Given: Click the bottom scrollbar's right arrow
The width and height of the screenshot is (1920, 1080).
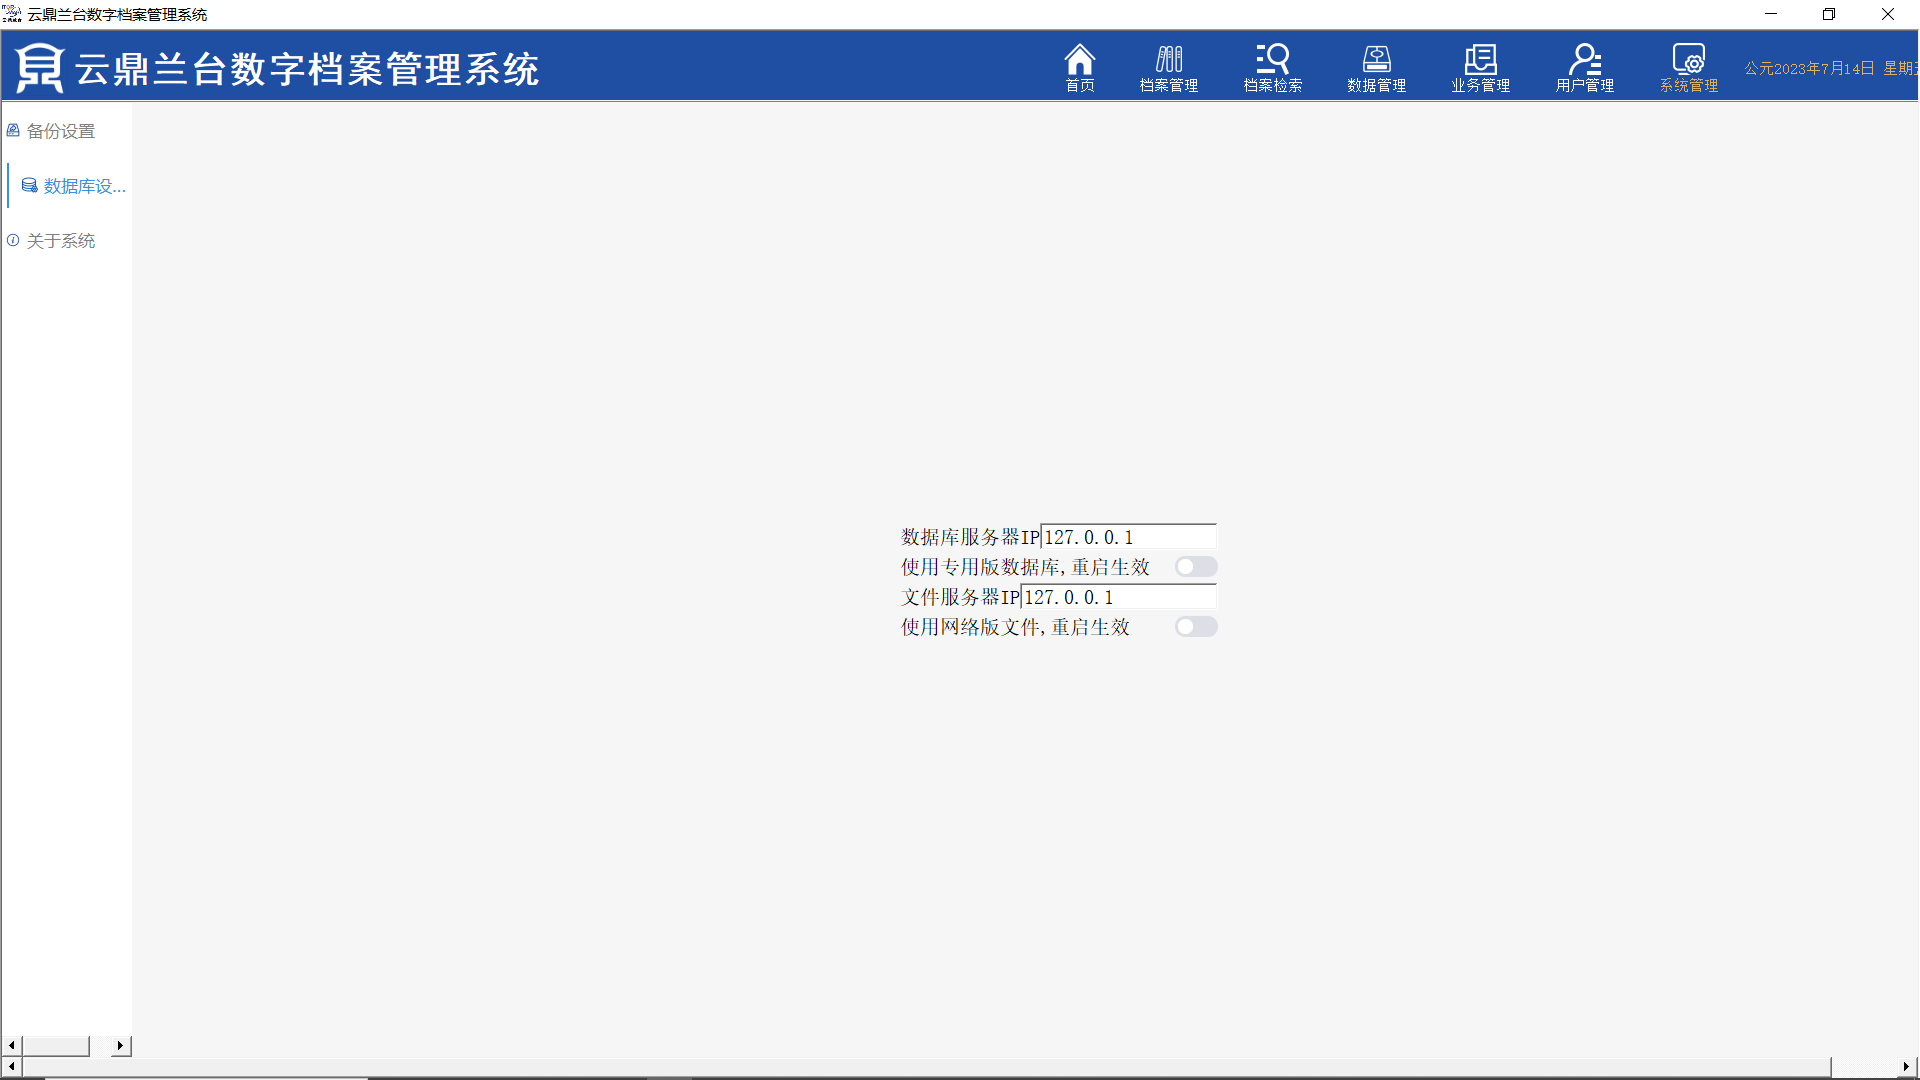Looking at the screenshot, I should pyautogui.click(x=1906, y=1067).
